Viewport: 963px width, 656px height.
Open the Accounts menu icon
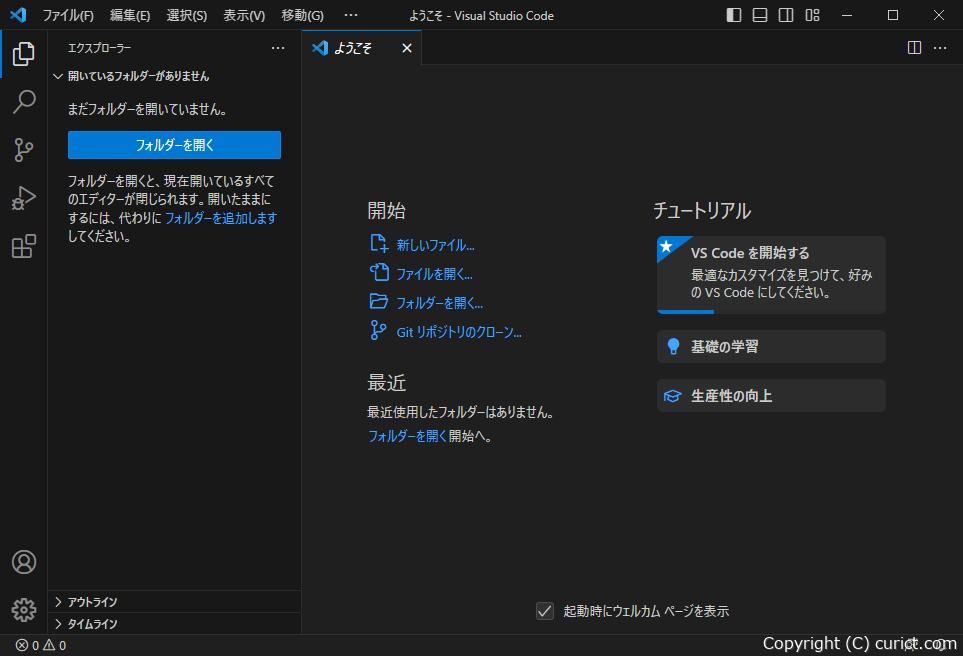pyautogui.click(x=23, y=562)
